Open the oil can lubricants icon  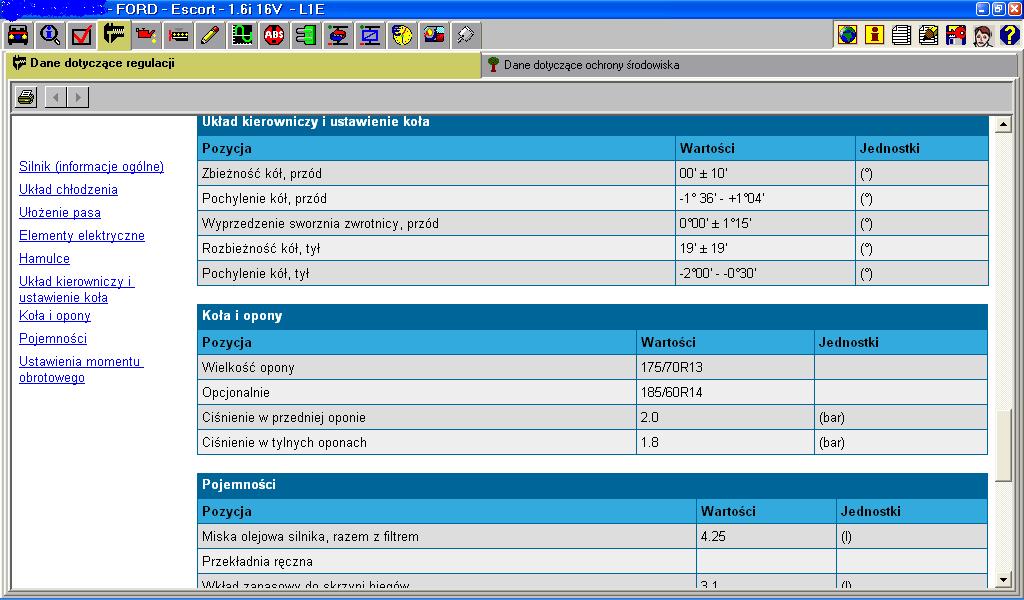(x=146, y=36)
